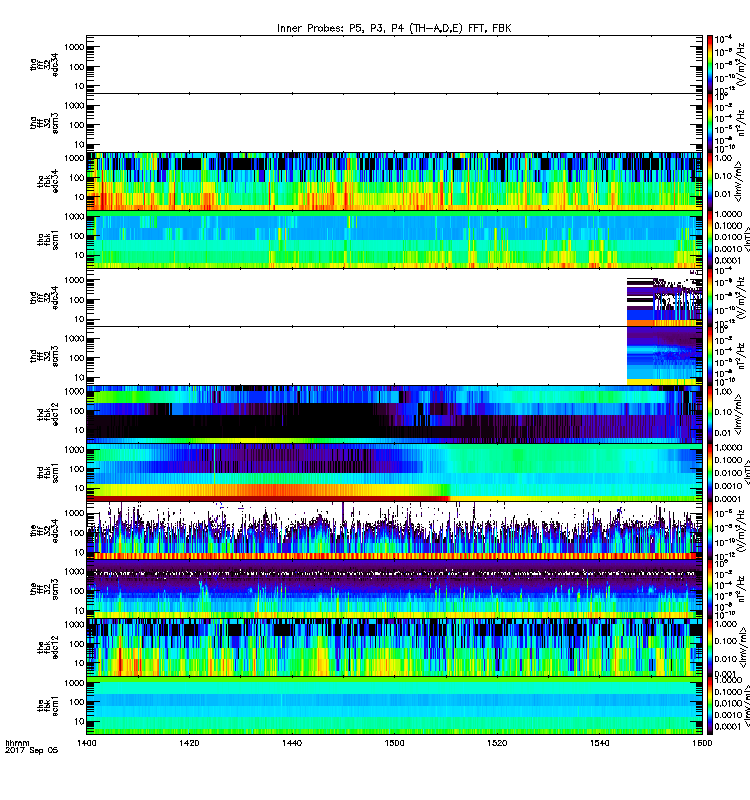Click the the fbk scm1 spectrogram panel

[394, 706]
